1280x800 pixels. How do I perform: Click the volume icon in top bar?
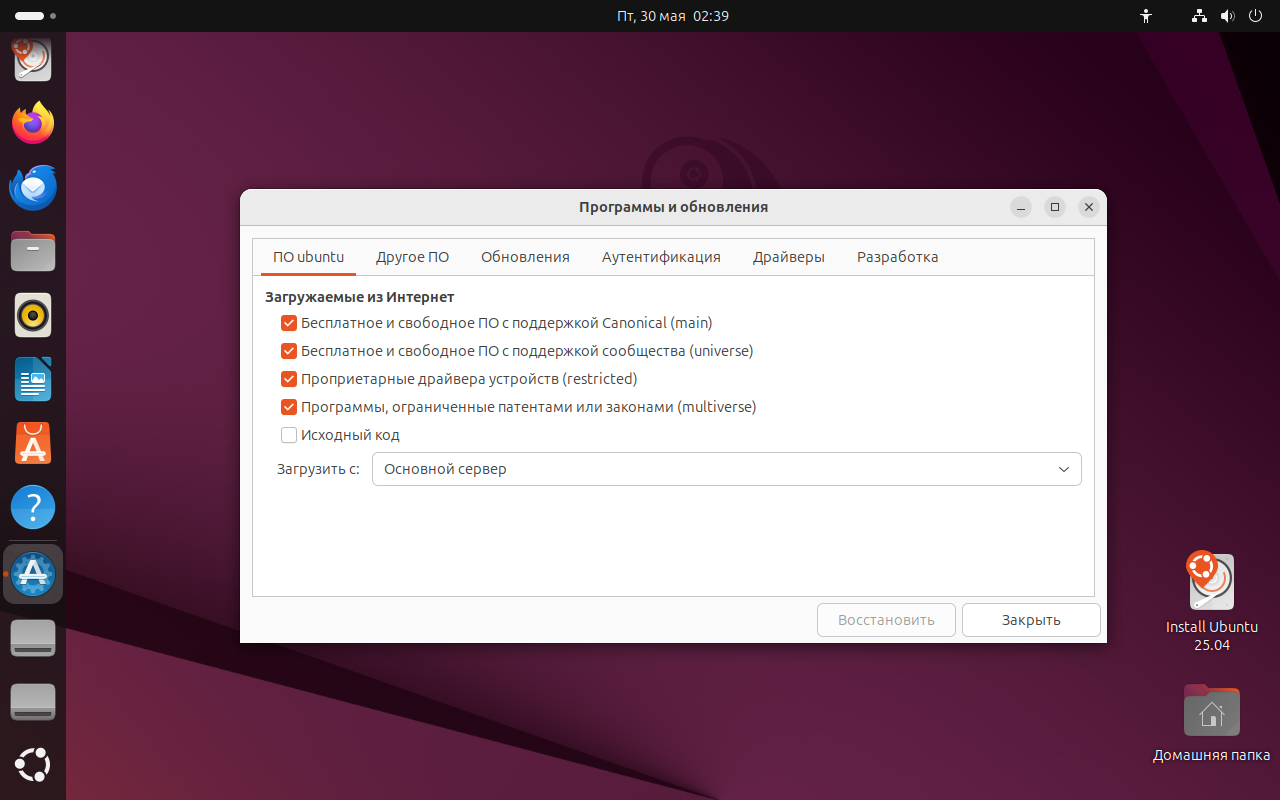pos(1228,16)
